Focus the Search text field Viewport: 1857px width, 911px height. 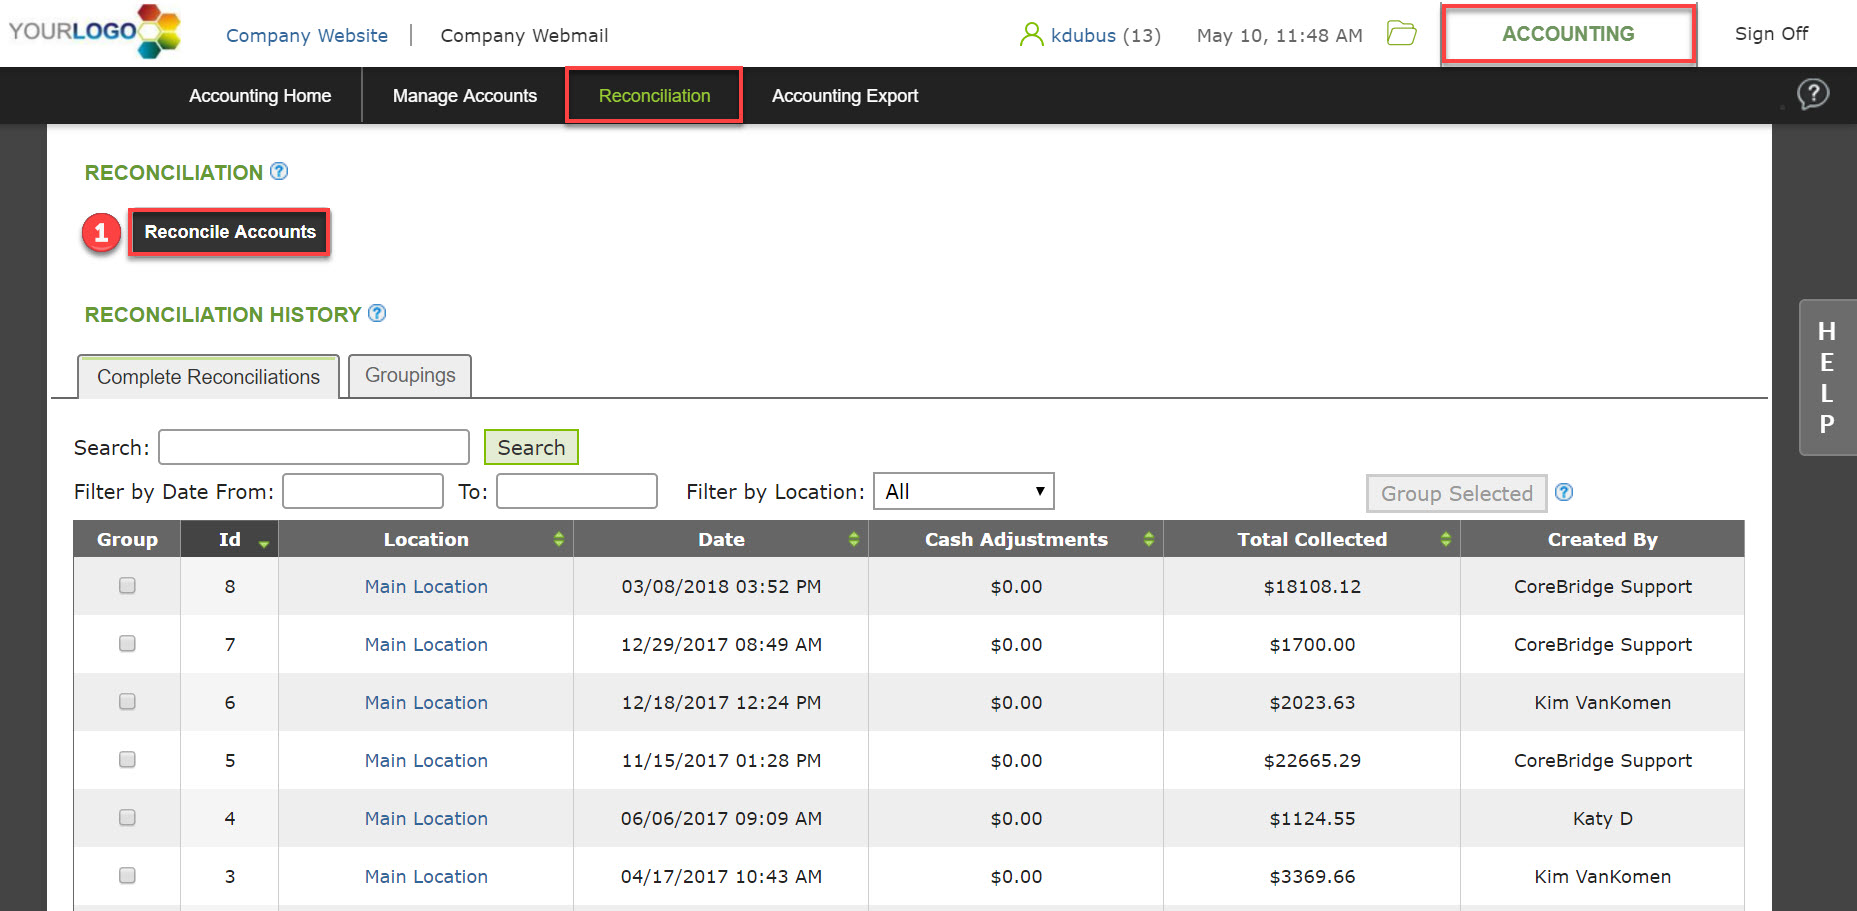click(x=314, y=447)
